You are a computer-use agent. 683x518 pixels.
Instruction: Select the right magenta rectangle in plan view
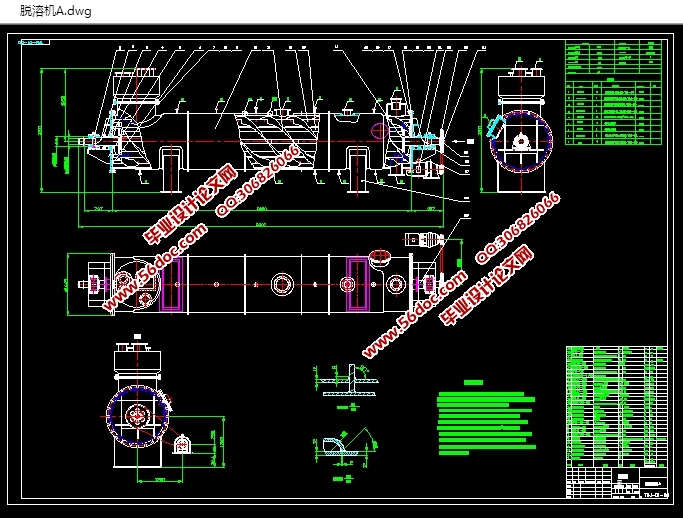[x=357, y=282]
